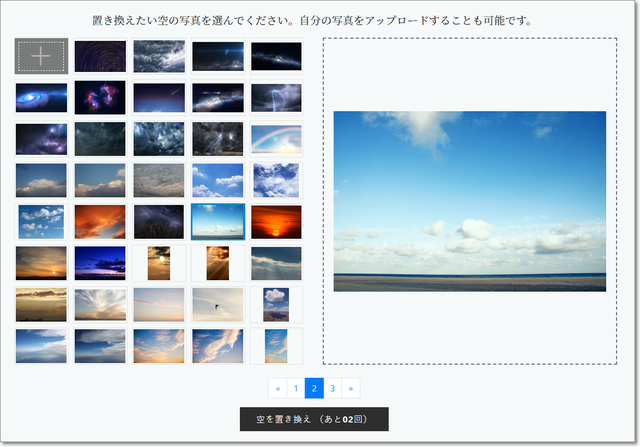Choose the fiery red clouds thumbnail
The height and width of the screenshot is (447, 640).
(100, 221)
